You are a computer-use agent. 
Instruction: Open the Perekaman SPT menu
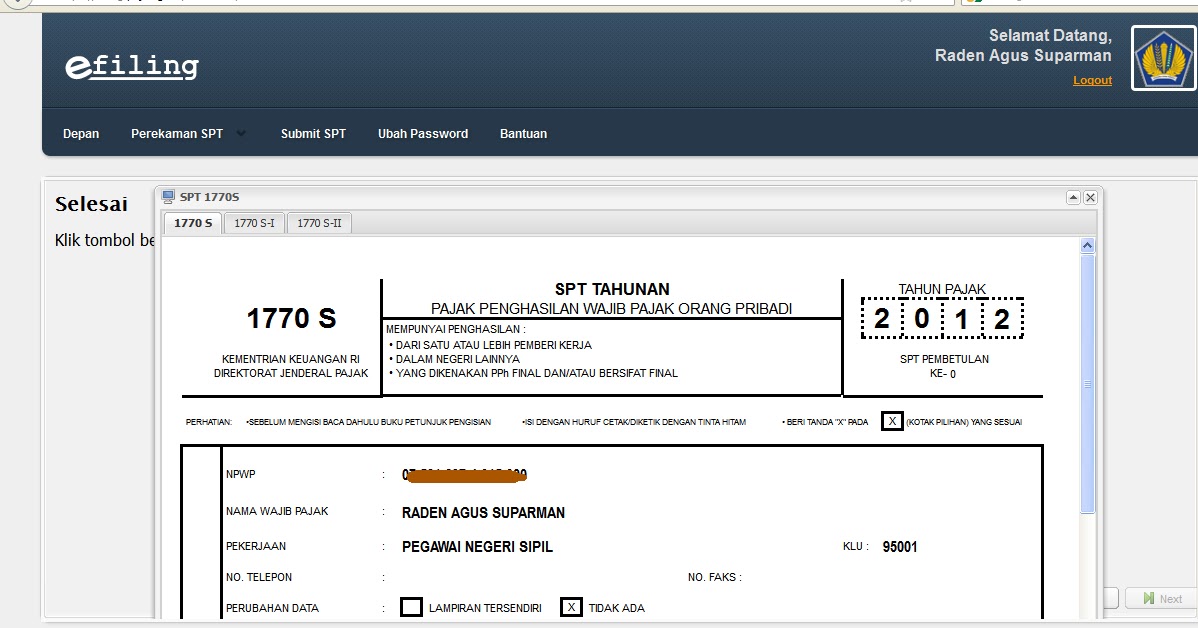point(177,134)
